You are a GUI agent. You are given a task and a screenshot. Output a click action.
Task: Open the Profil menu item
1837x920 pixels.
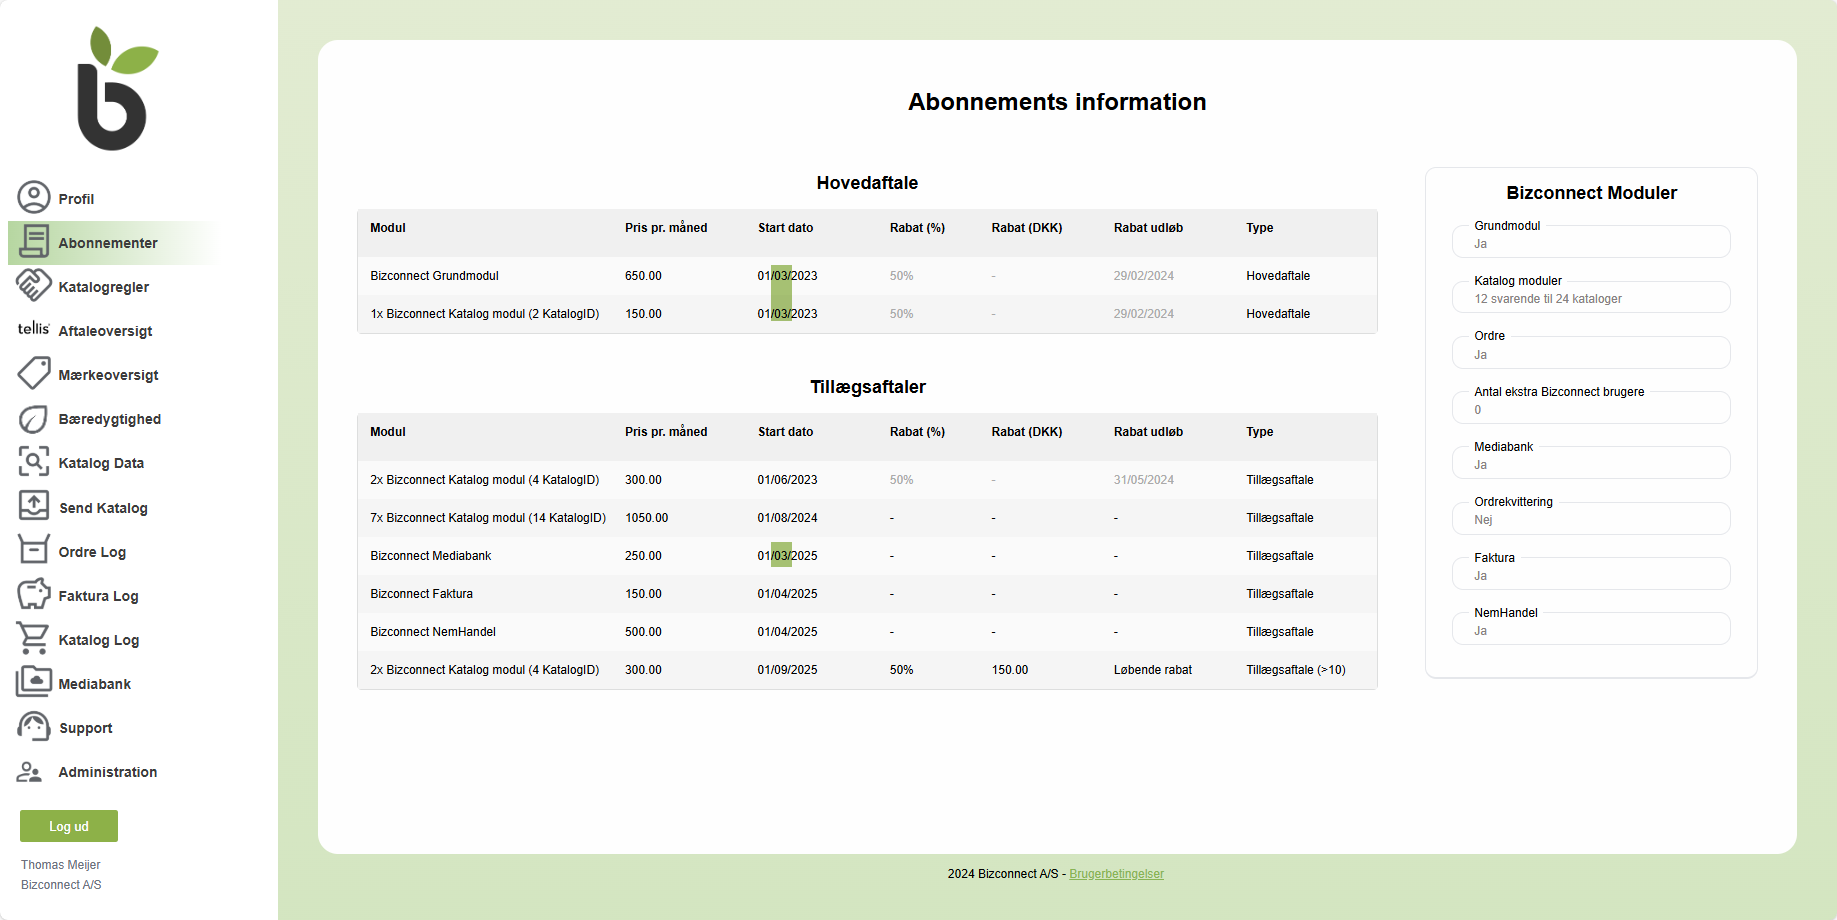point(76,199)
